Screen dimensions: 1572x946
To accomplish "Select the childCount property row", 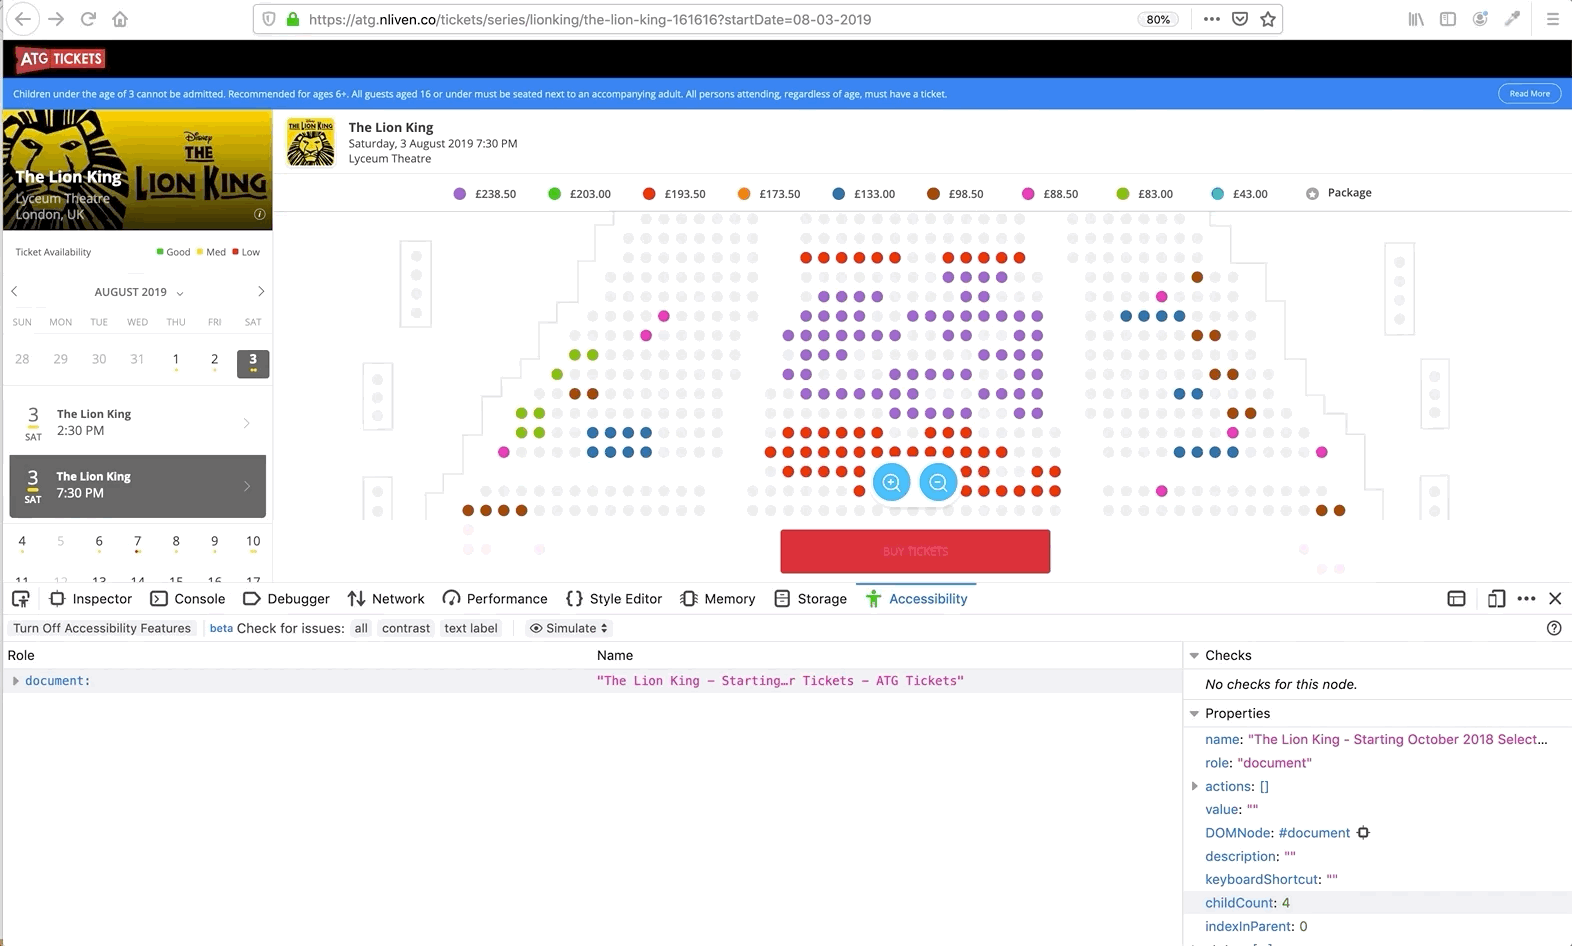I will pos(1377,903).
